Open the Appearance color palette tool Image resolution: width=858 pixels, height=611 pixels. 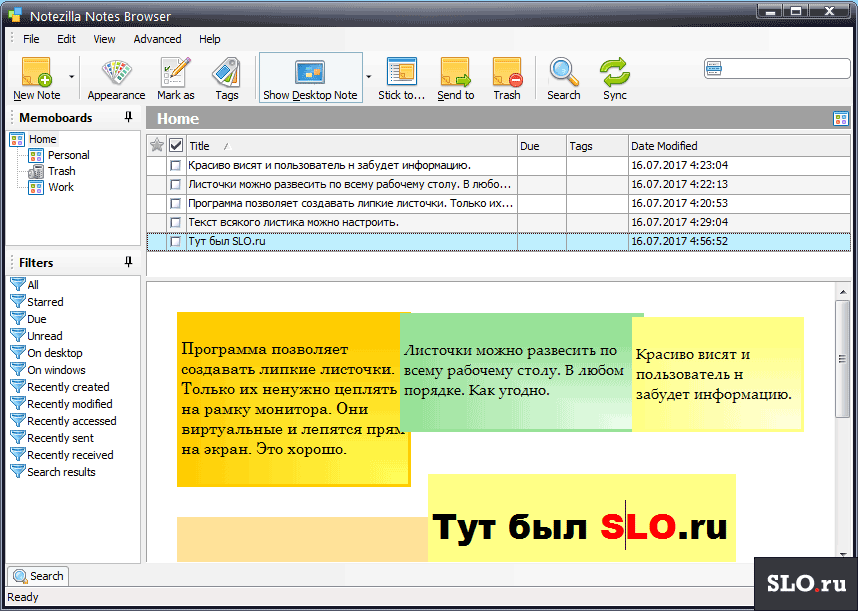[116, 78]
